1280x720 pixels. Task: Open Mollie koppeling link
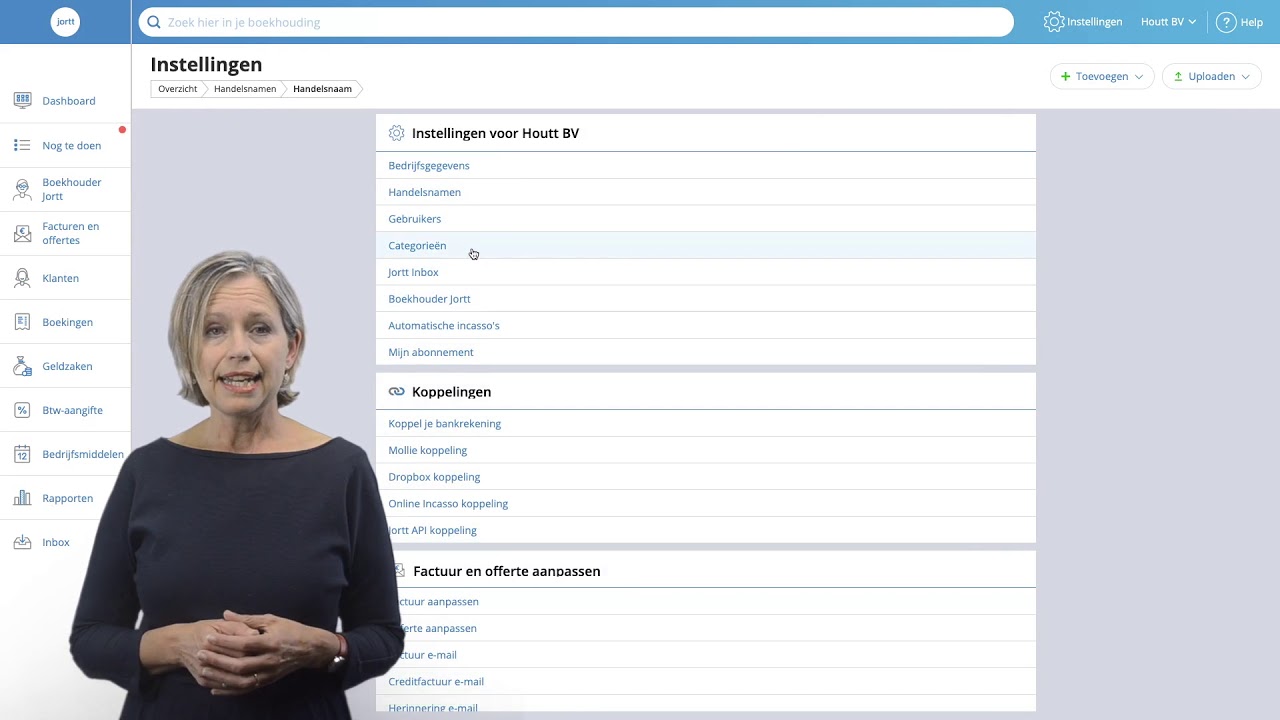428,450
